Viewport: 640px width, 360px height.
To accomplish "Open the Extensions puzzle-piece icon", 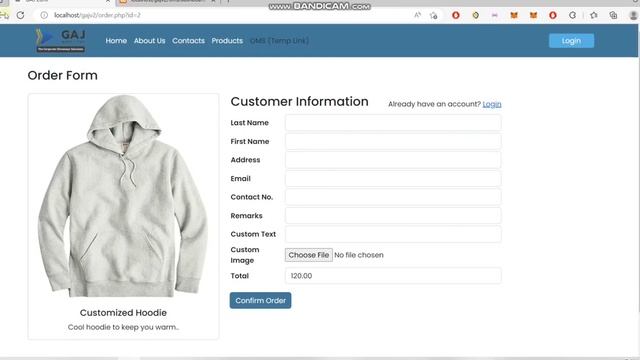I will click(573, 15).
